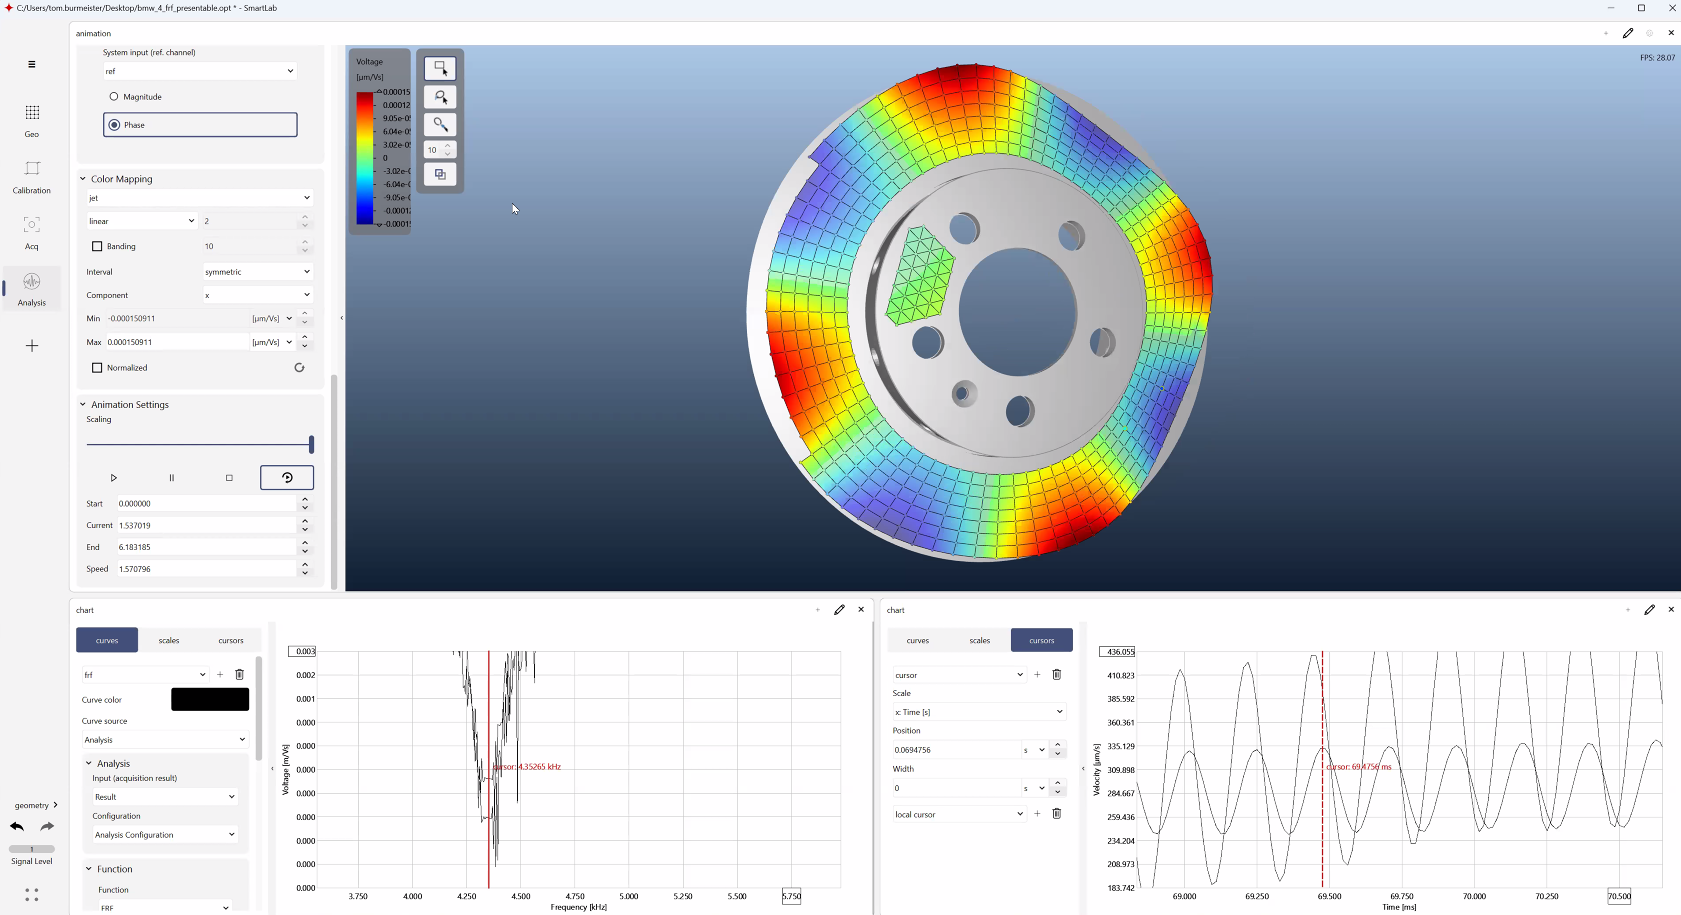
Task: Tick the Normalized checkbox
Action: (x=97, y=368)
